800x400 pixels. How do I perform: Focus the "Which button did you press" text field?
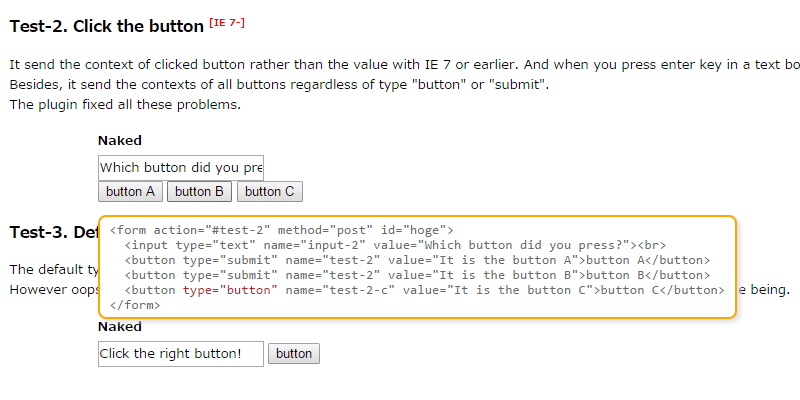pos(181,168)
